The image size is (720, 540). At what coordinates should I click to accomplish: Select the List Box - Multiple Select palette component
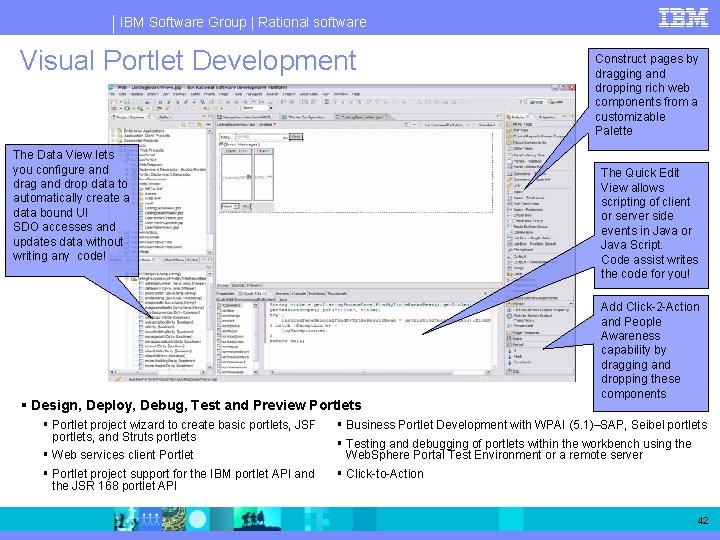(530, 244)
